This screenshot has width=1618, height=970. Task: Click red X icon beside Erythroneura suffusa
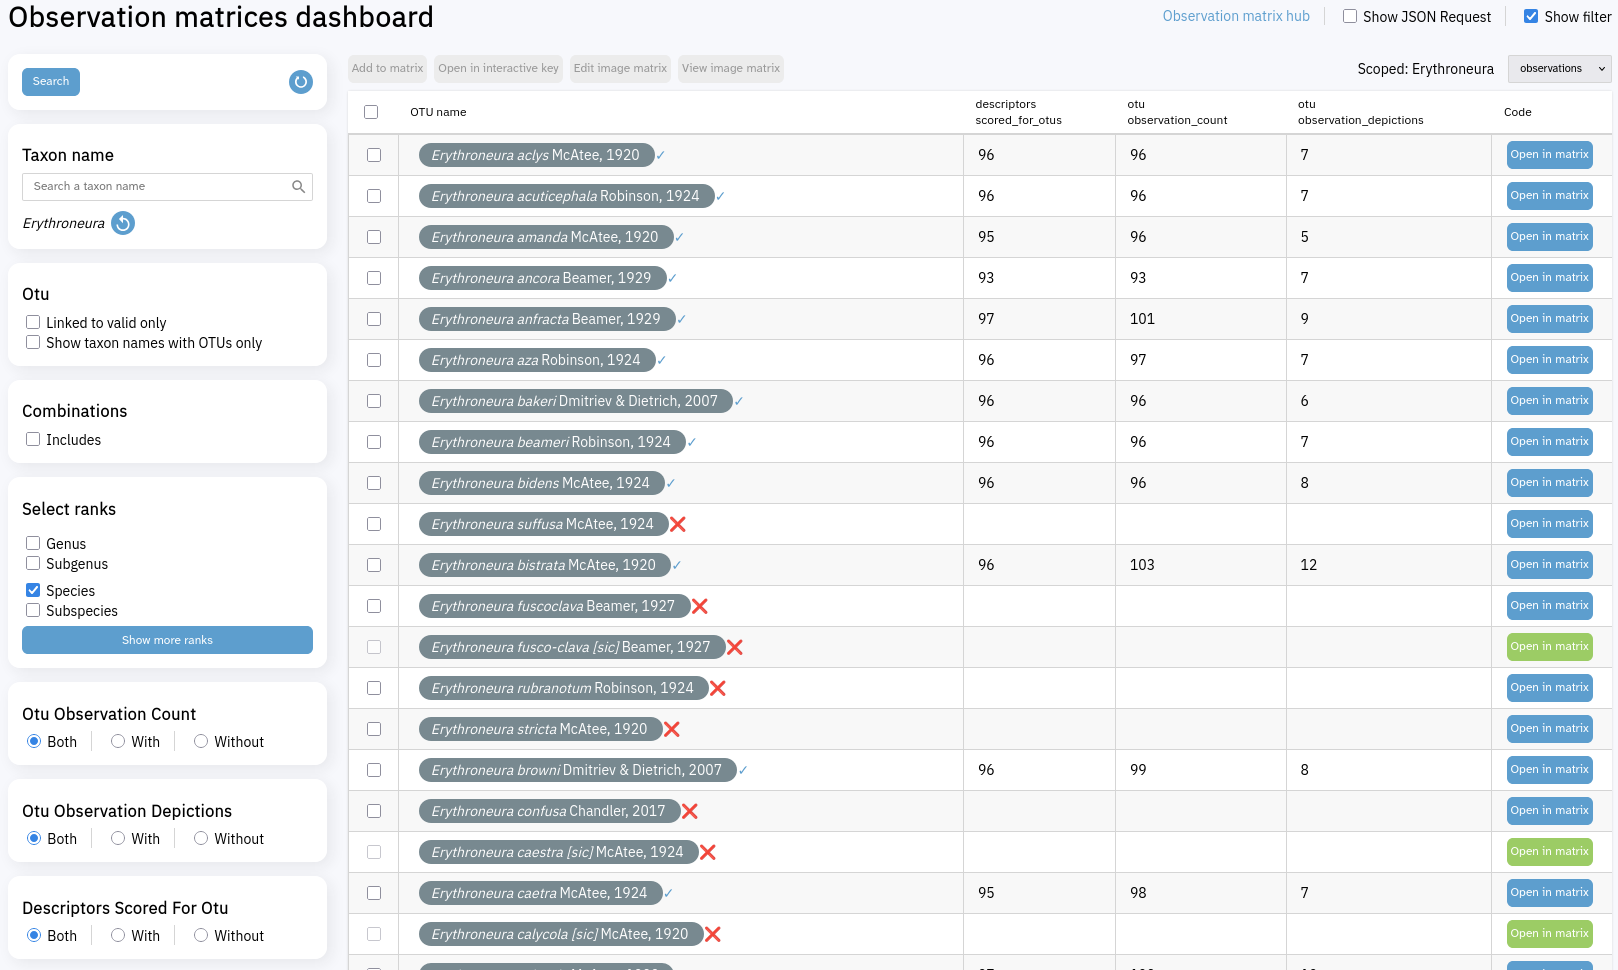point(678,525)
